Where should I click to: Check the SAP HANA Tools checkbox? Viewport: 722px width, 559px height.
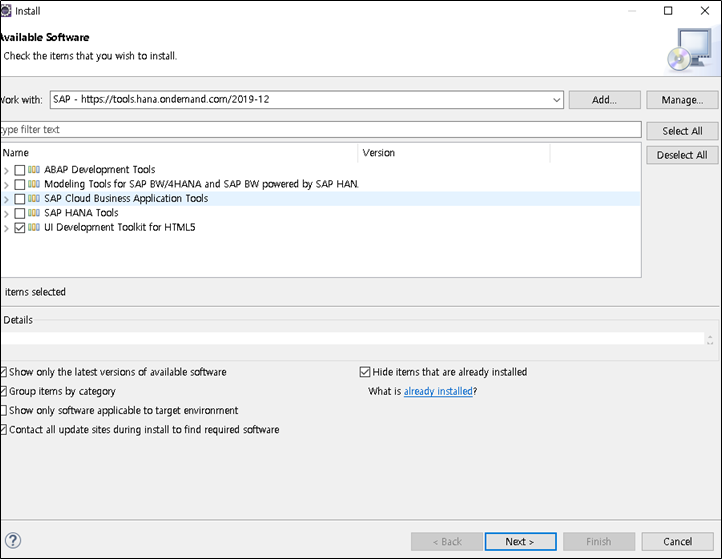(x=19, y=213)
